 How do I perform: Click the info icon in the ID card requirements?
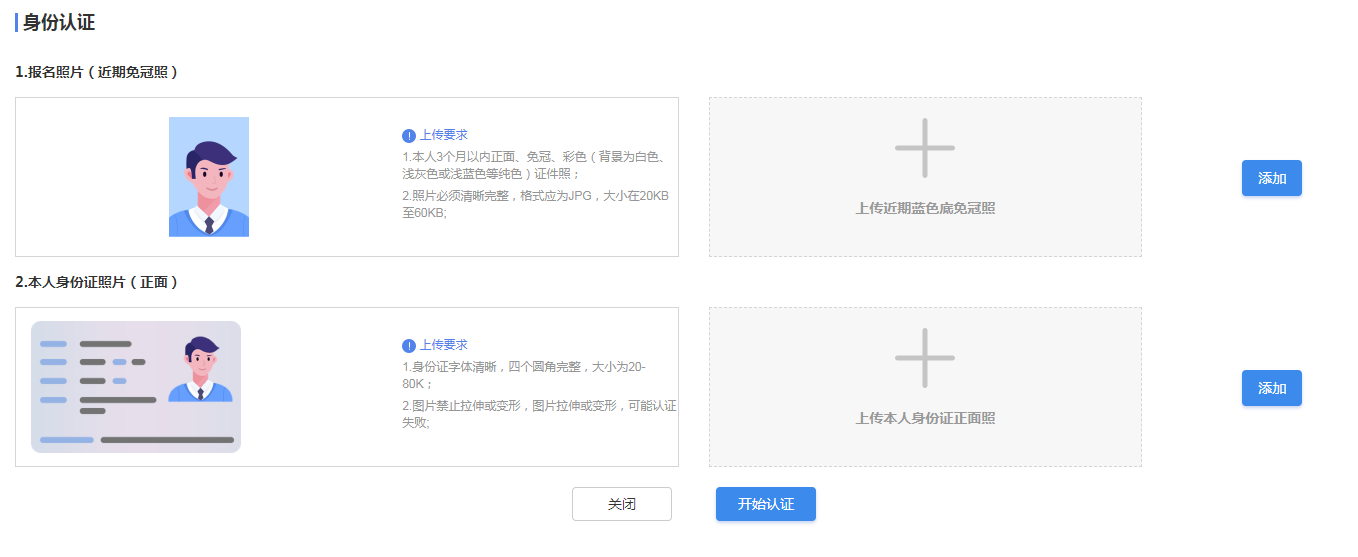[x=409, y=346]
